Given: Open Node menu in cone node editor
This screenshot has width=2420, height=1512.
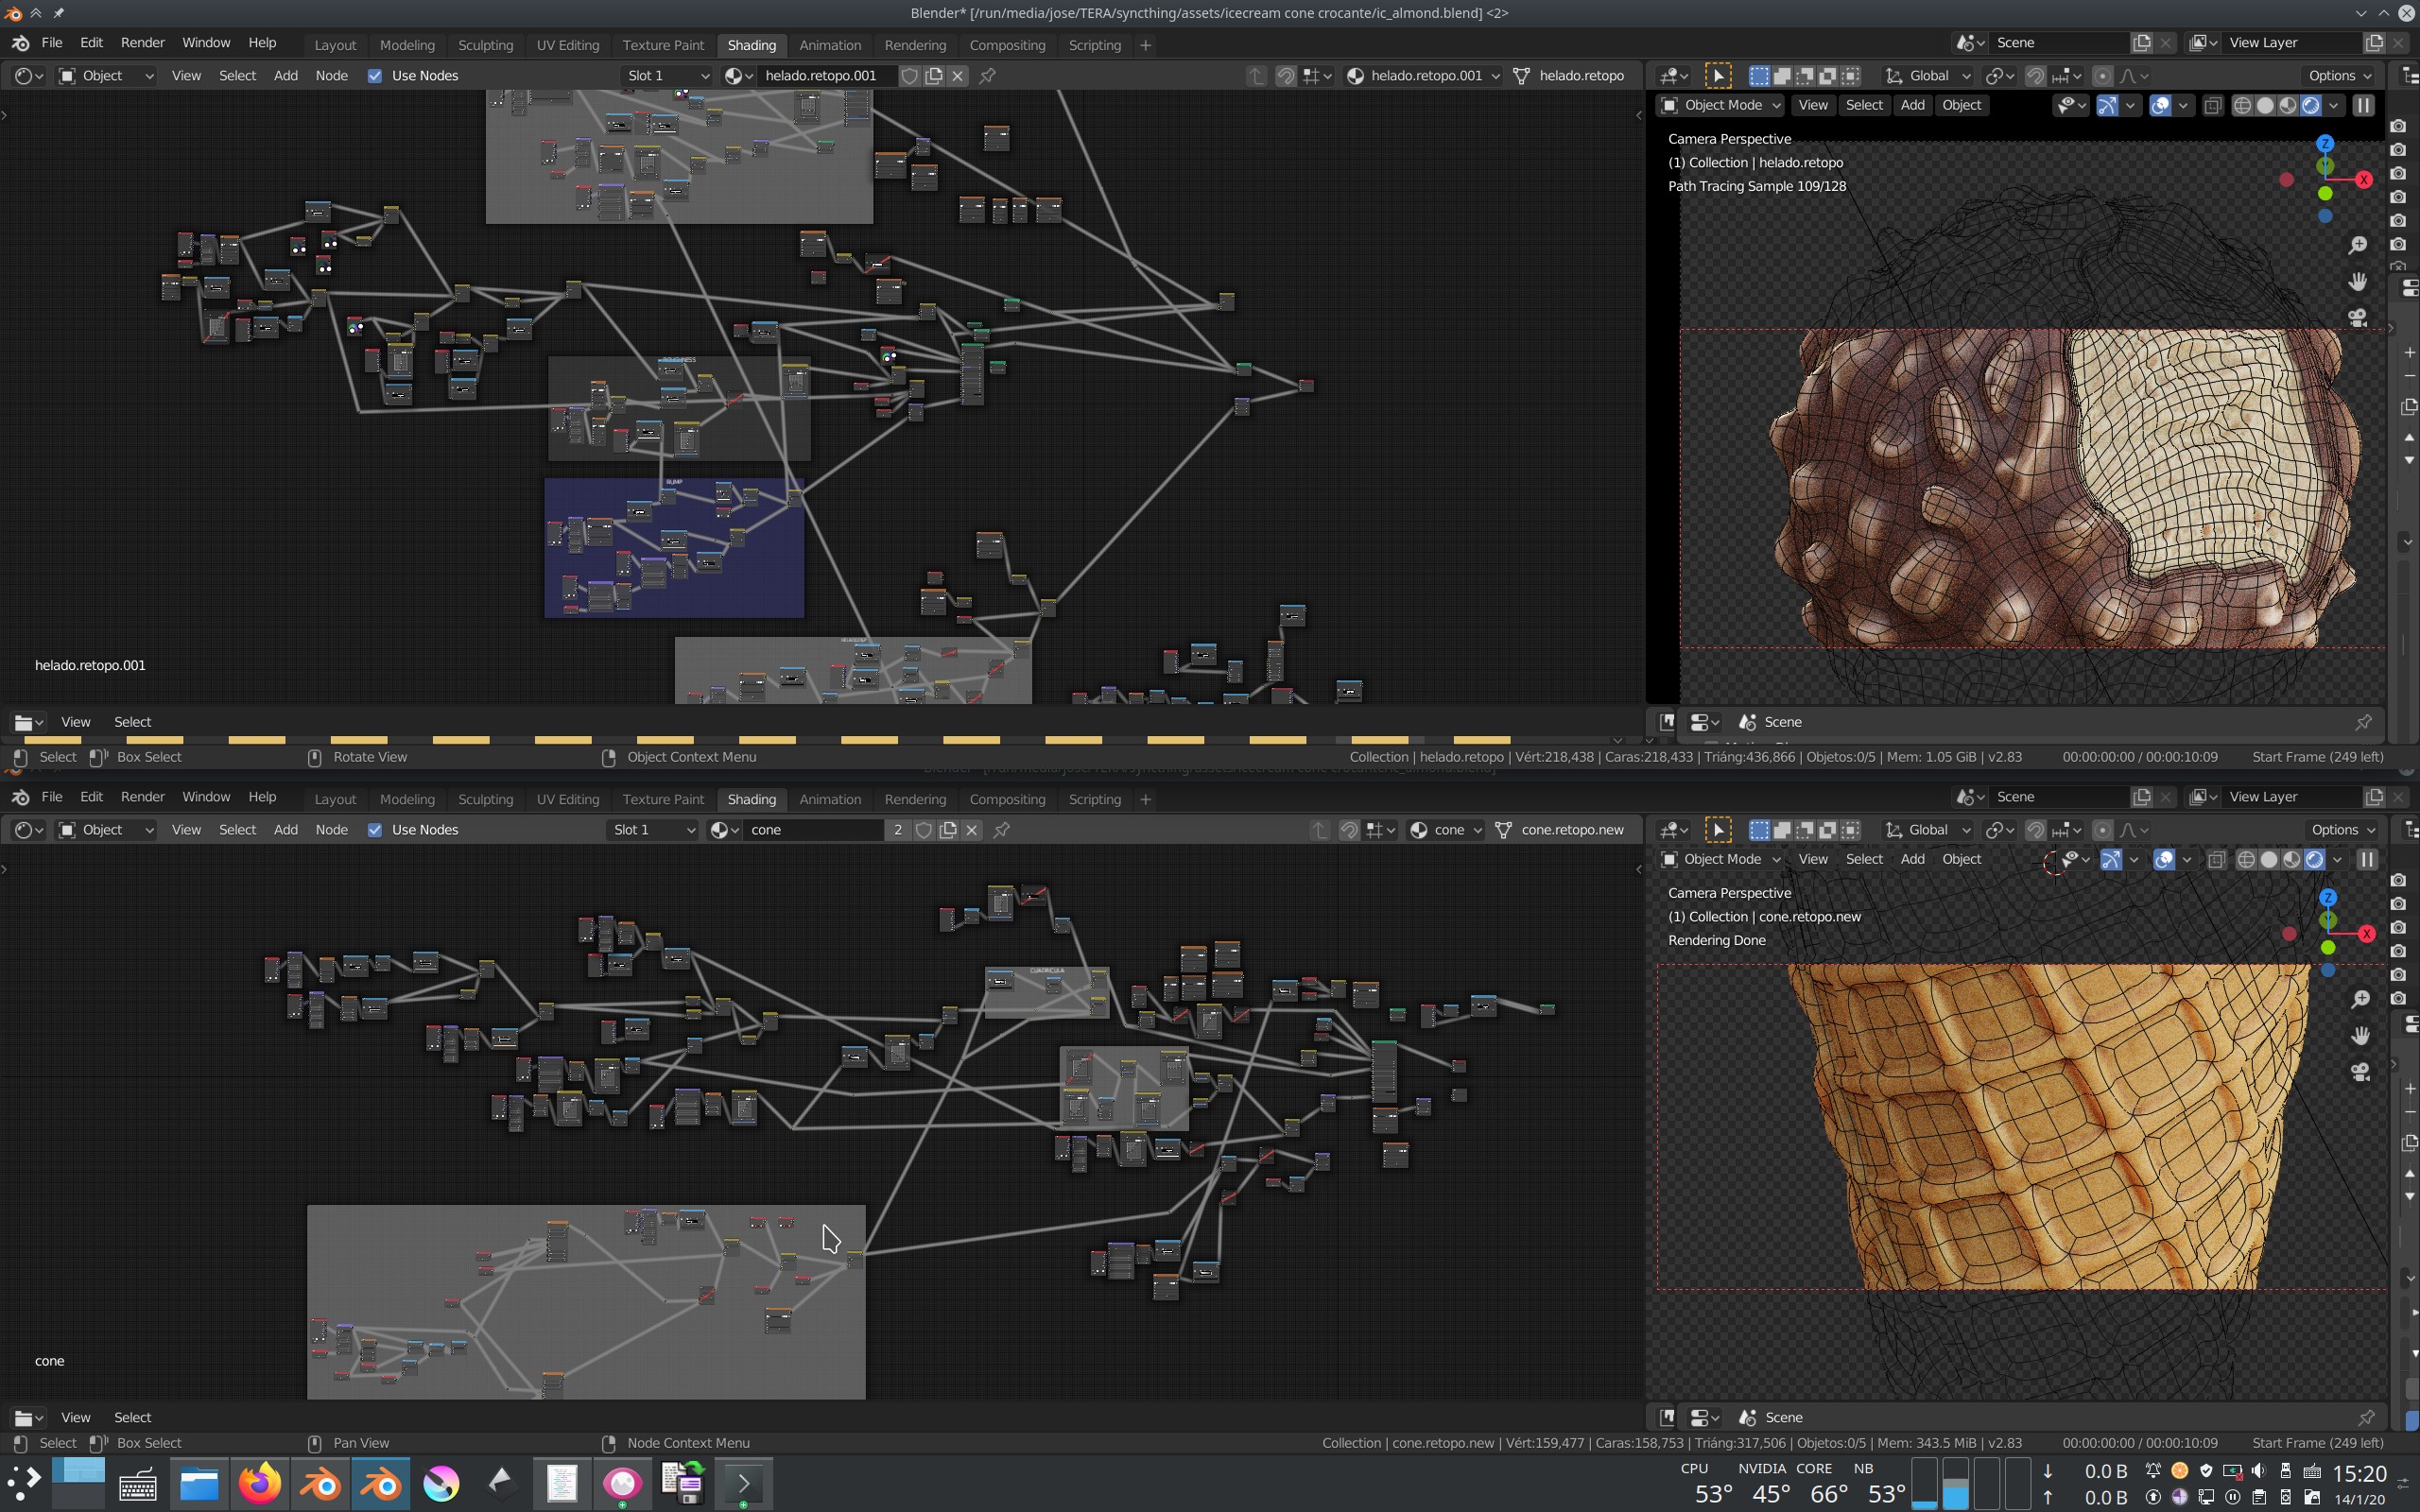Looking at the screenshot, I should (331, 830).
